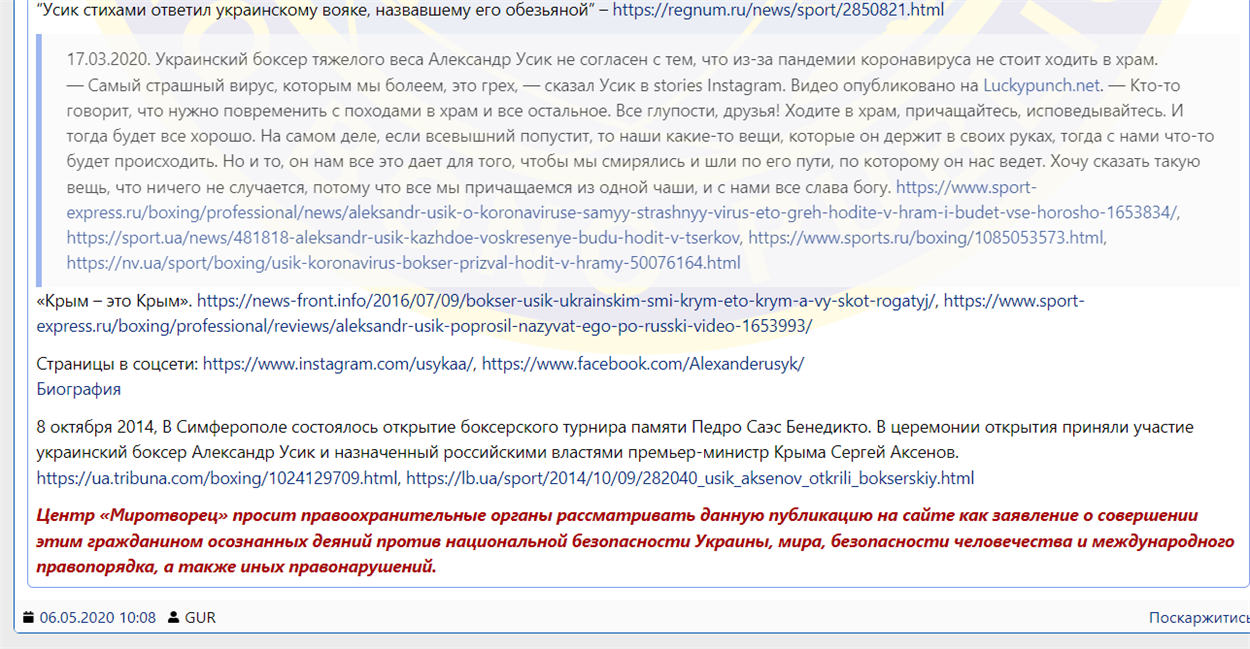Click the user icon next to GUR
This screenshot has height=649, width=1250.
[x=174, y=617]
